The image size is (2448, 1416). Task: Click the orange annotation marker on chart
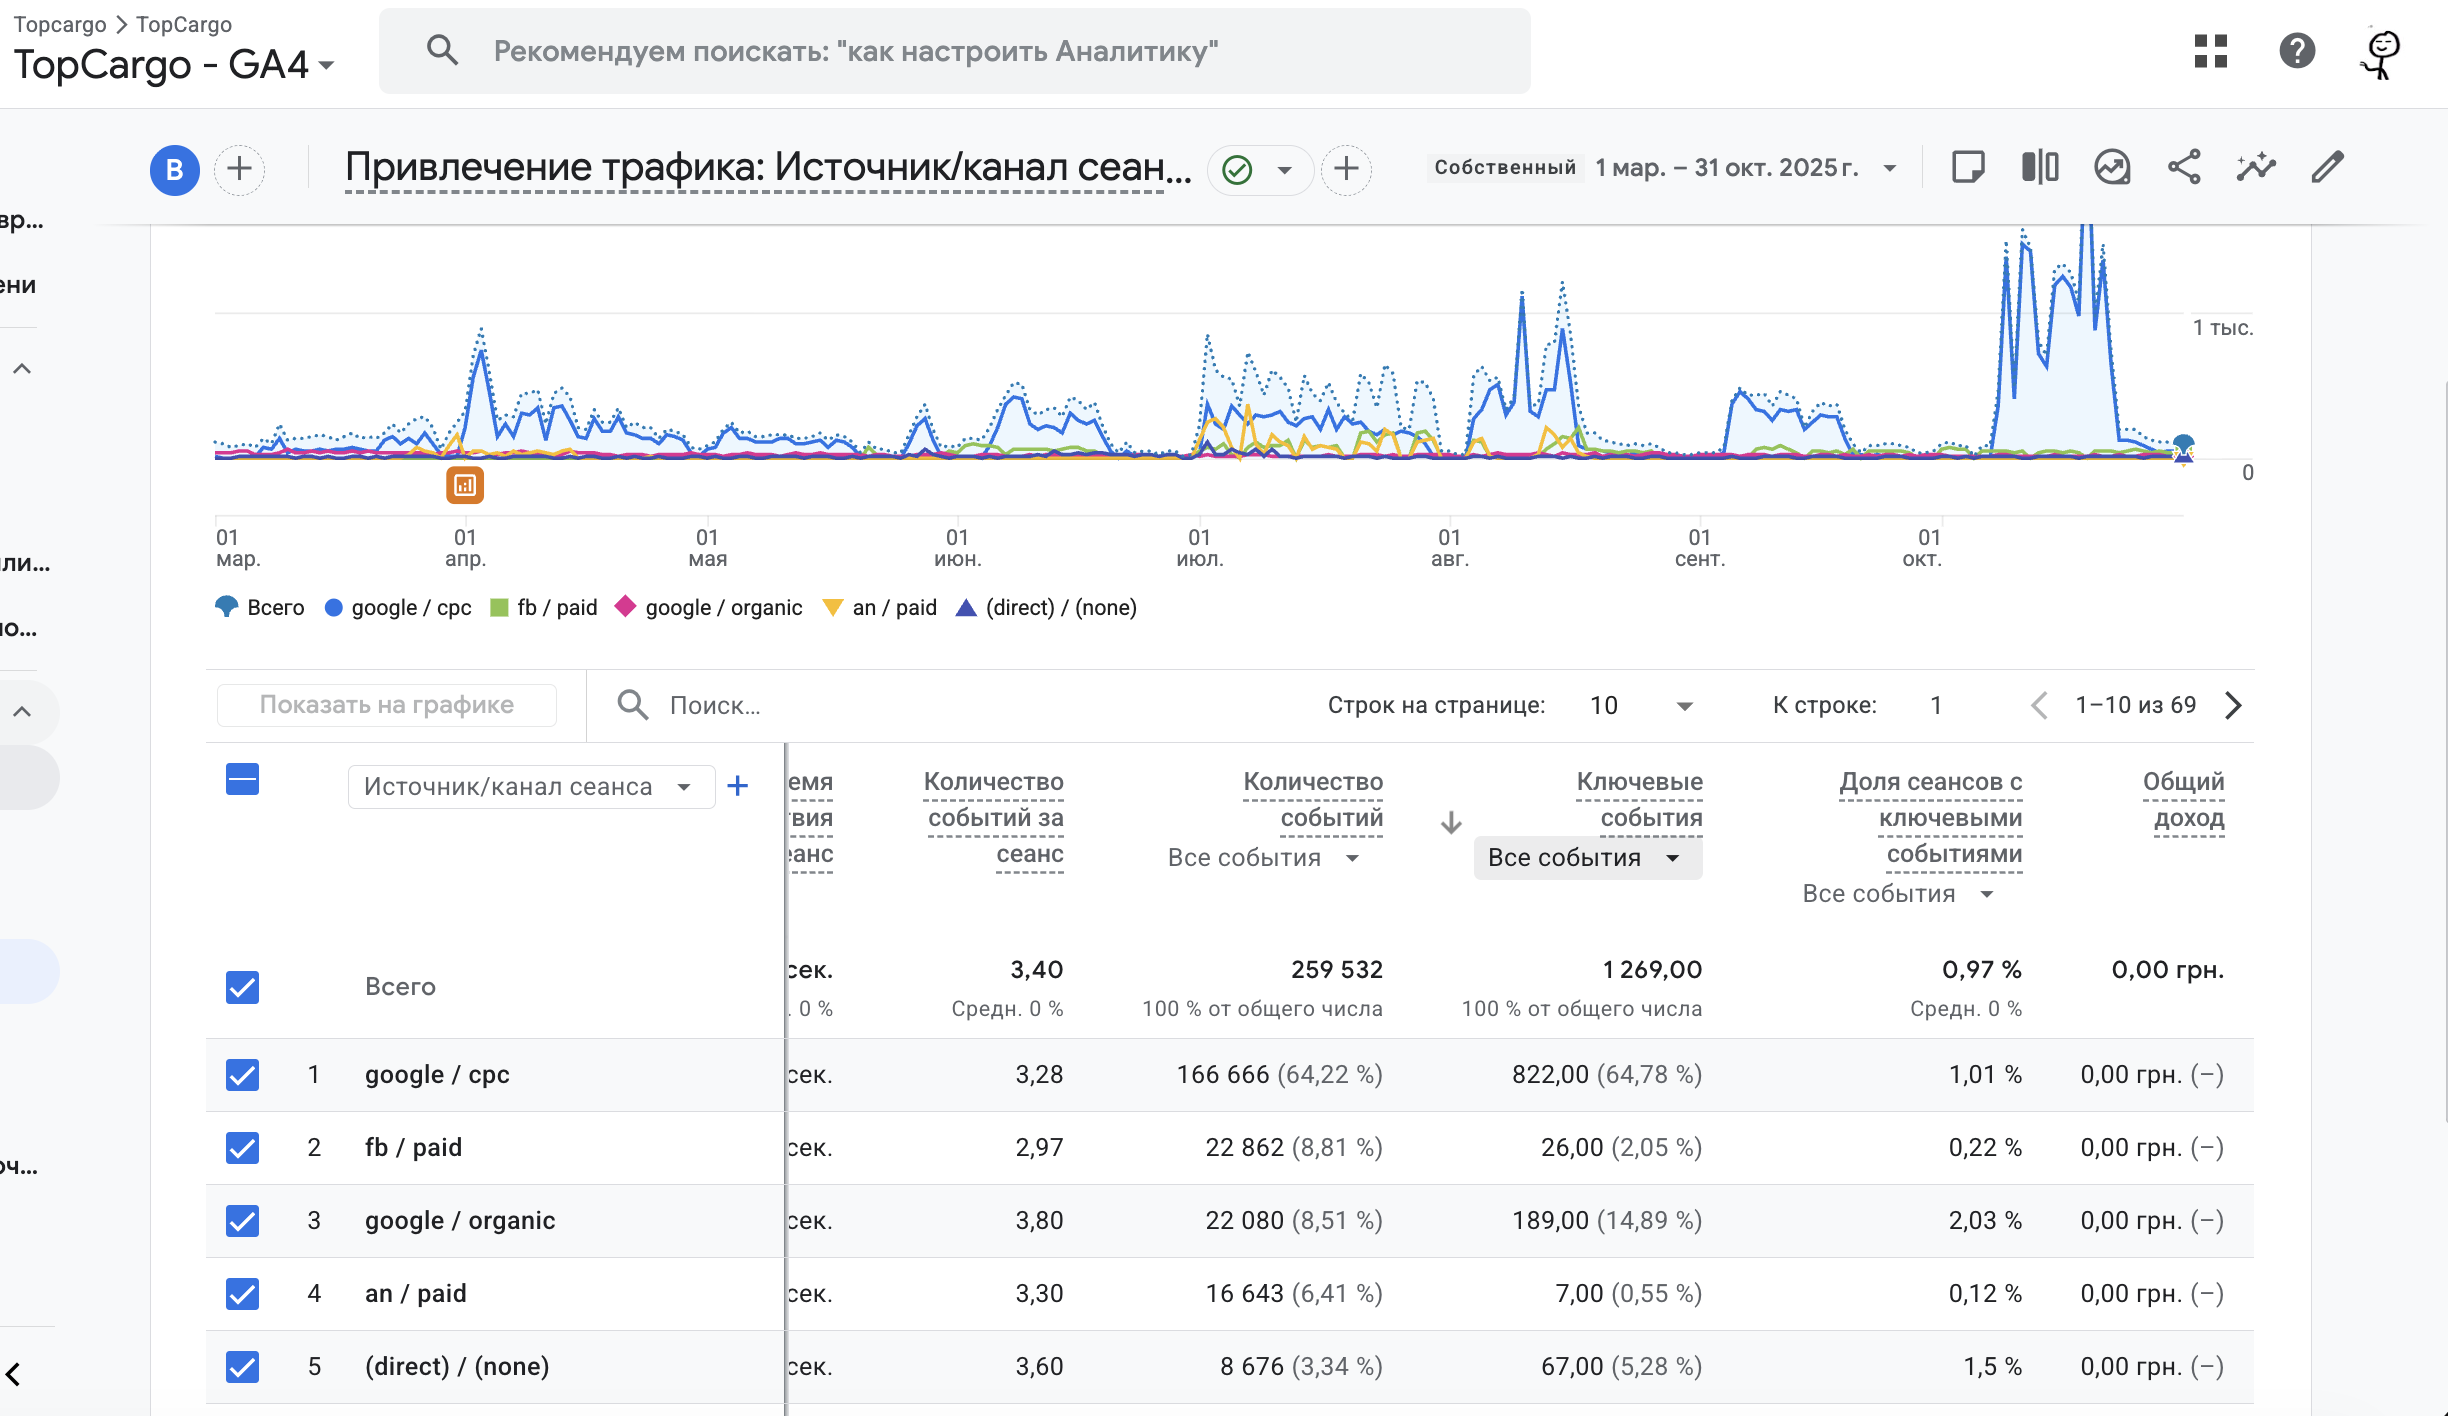(465, 485)
